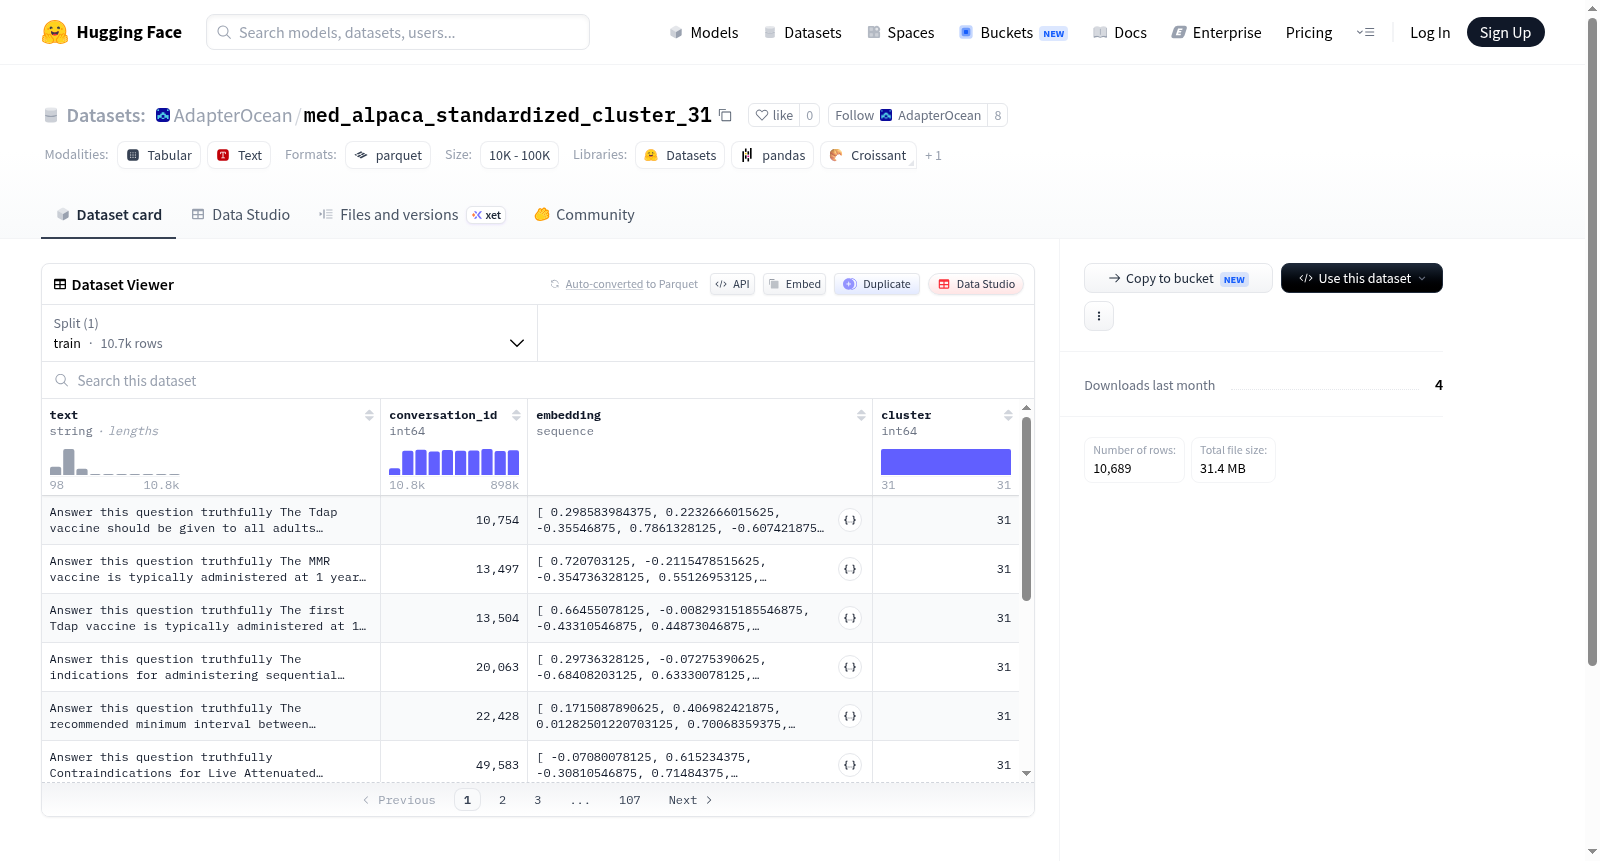Open the three-dot more options menu

click(1099, 316)
